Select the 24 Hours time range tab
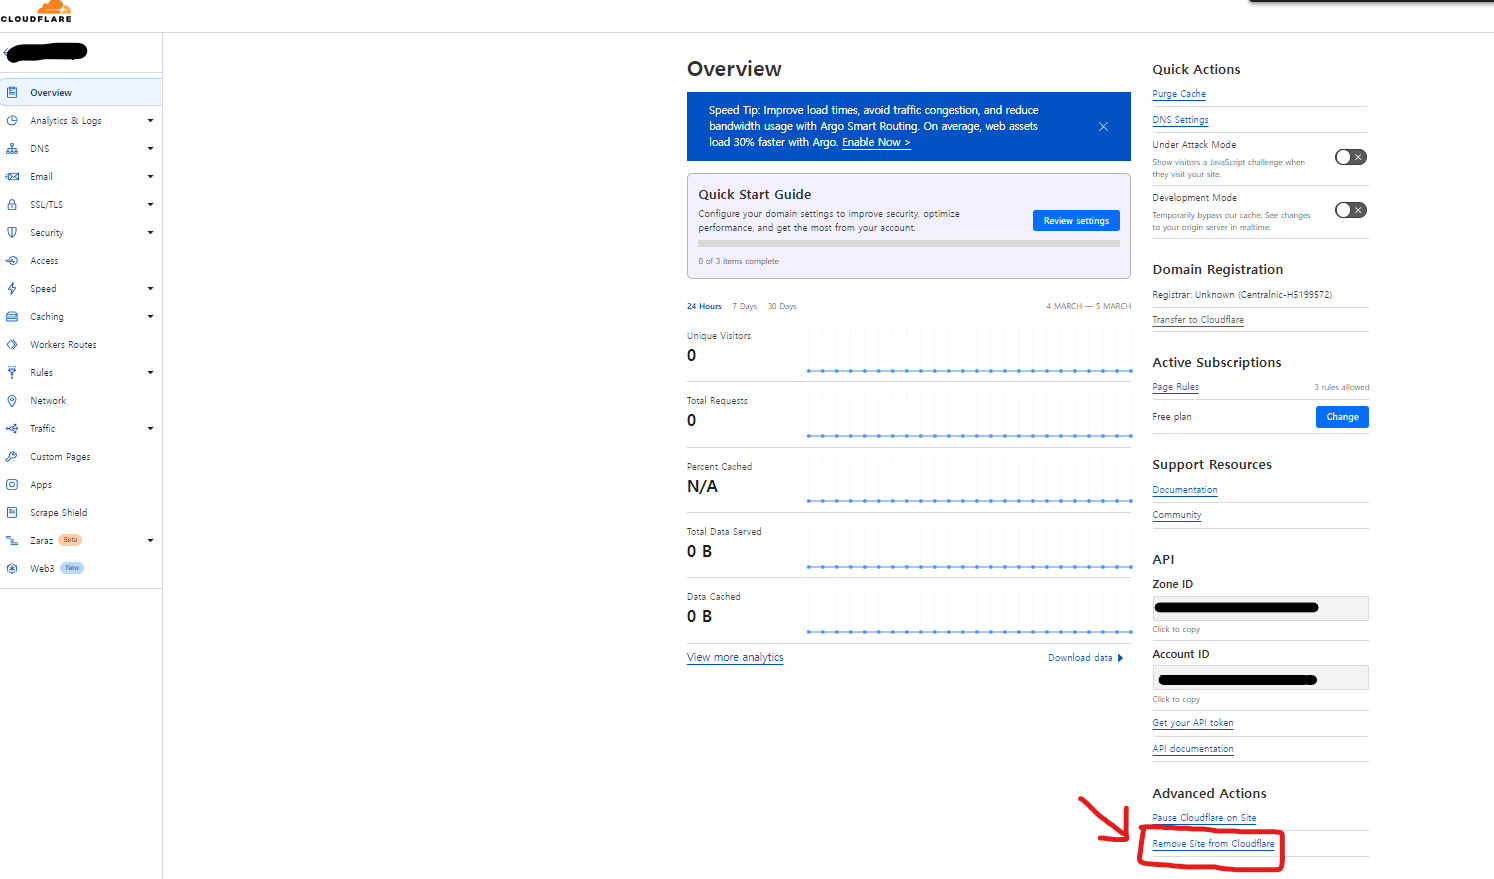This screenshot has width=1494, height=879. [x=704, y=306]
